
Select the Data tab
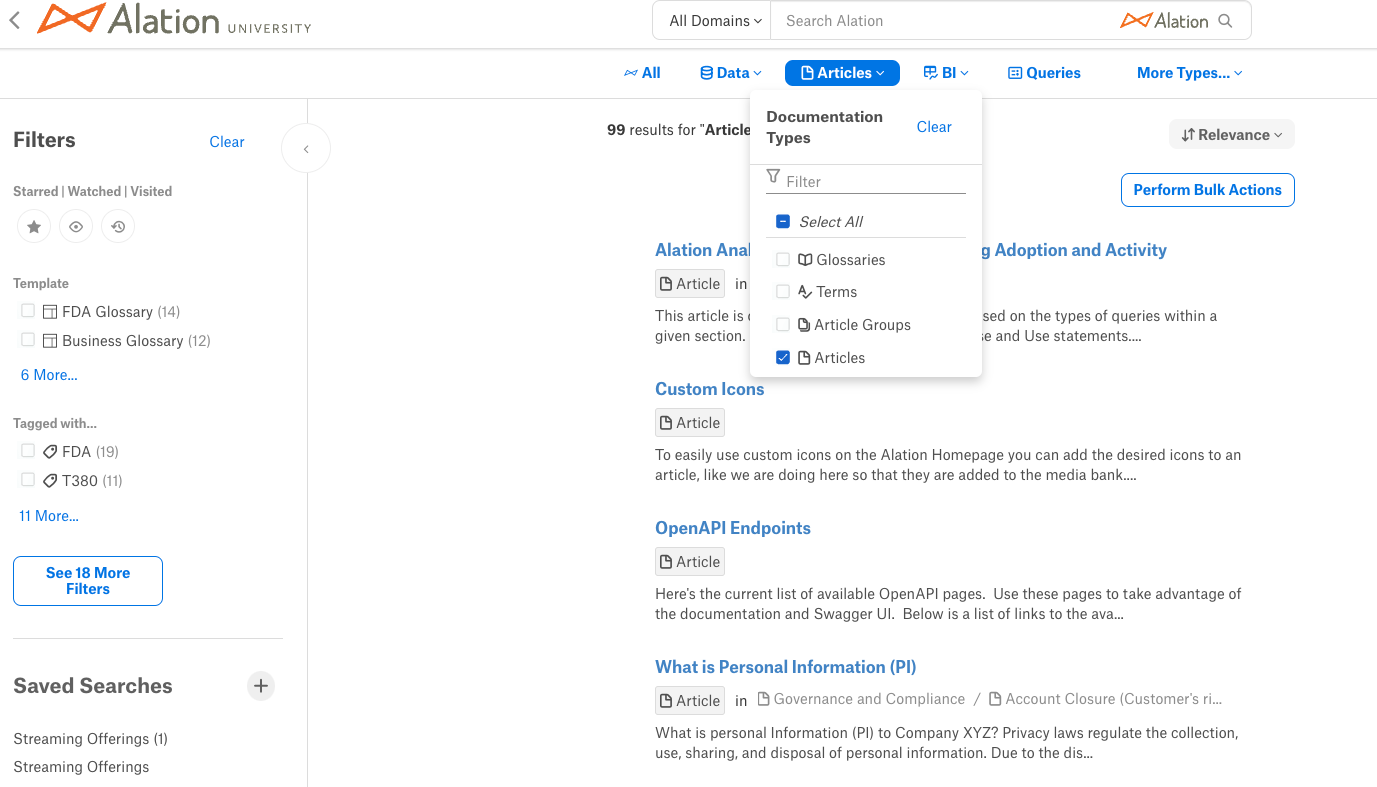(731, 73)
